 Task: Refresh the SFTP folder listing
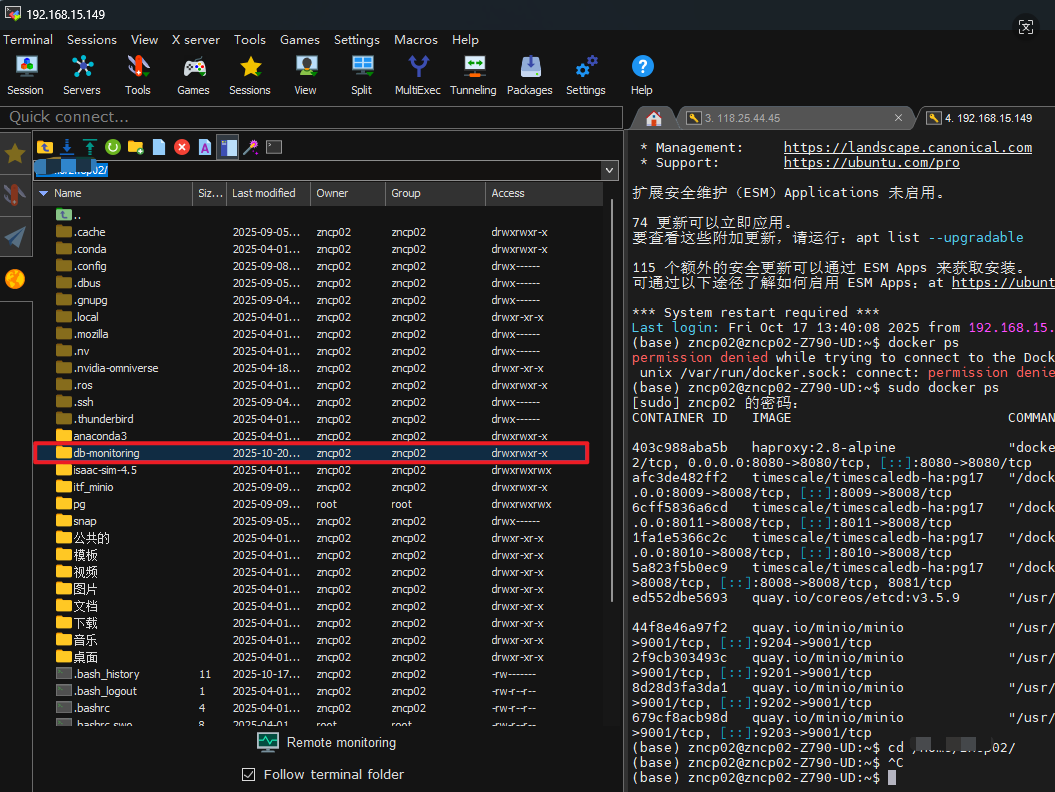[x=113, y=147]
